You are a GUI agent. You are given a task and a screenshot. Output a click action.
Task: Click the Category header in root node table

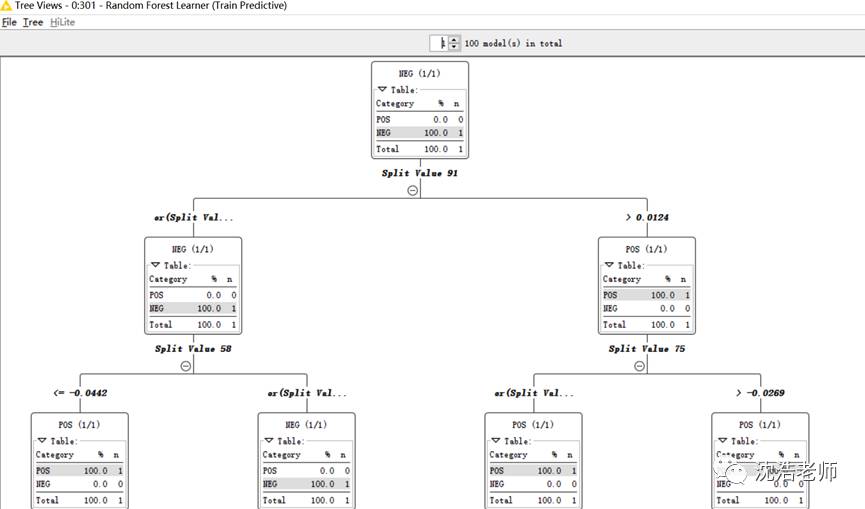click(394, 104)
